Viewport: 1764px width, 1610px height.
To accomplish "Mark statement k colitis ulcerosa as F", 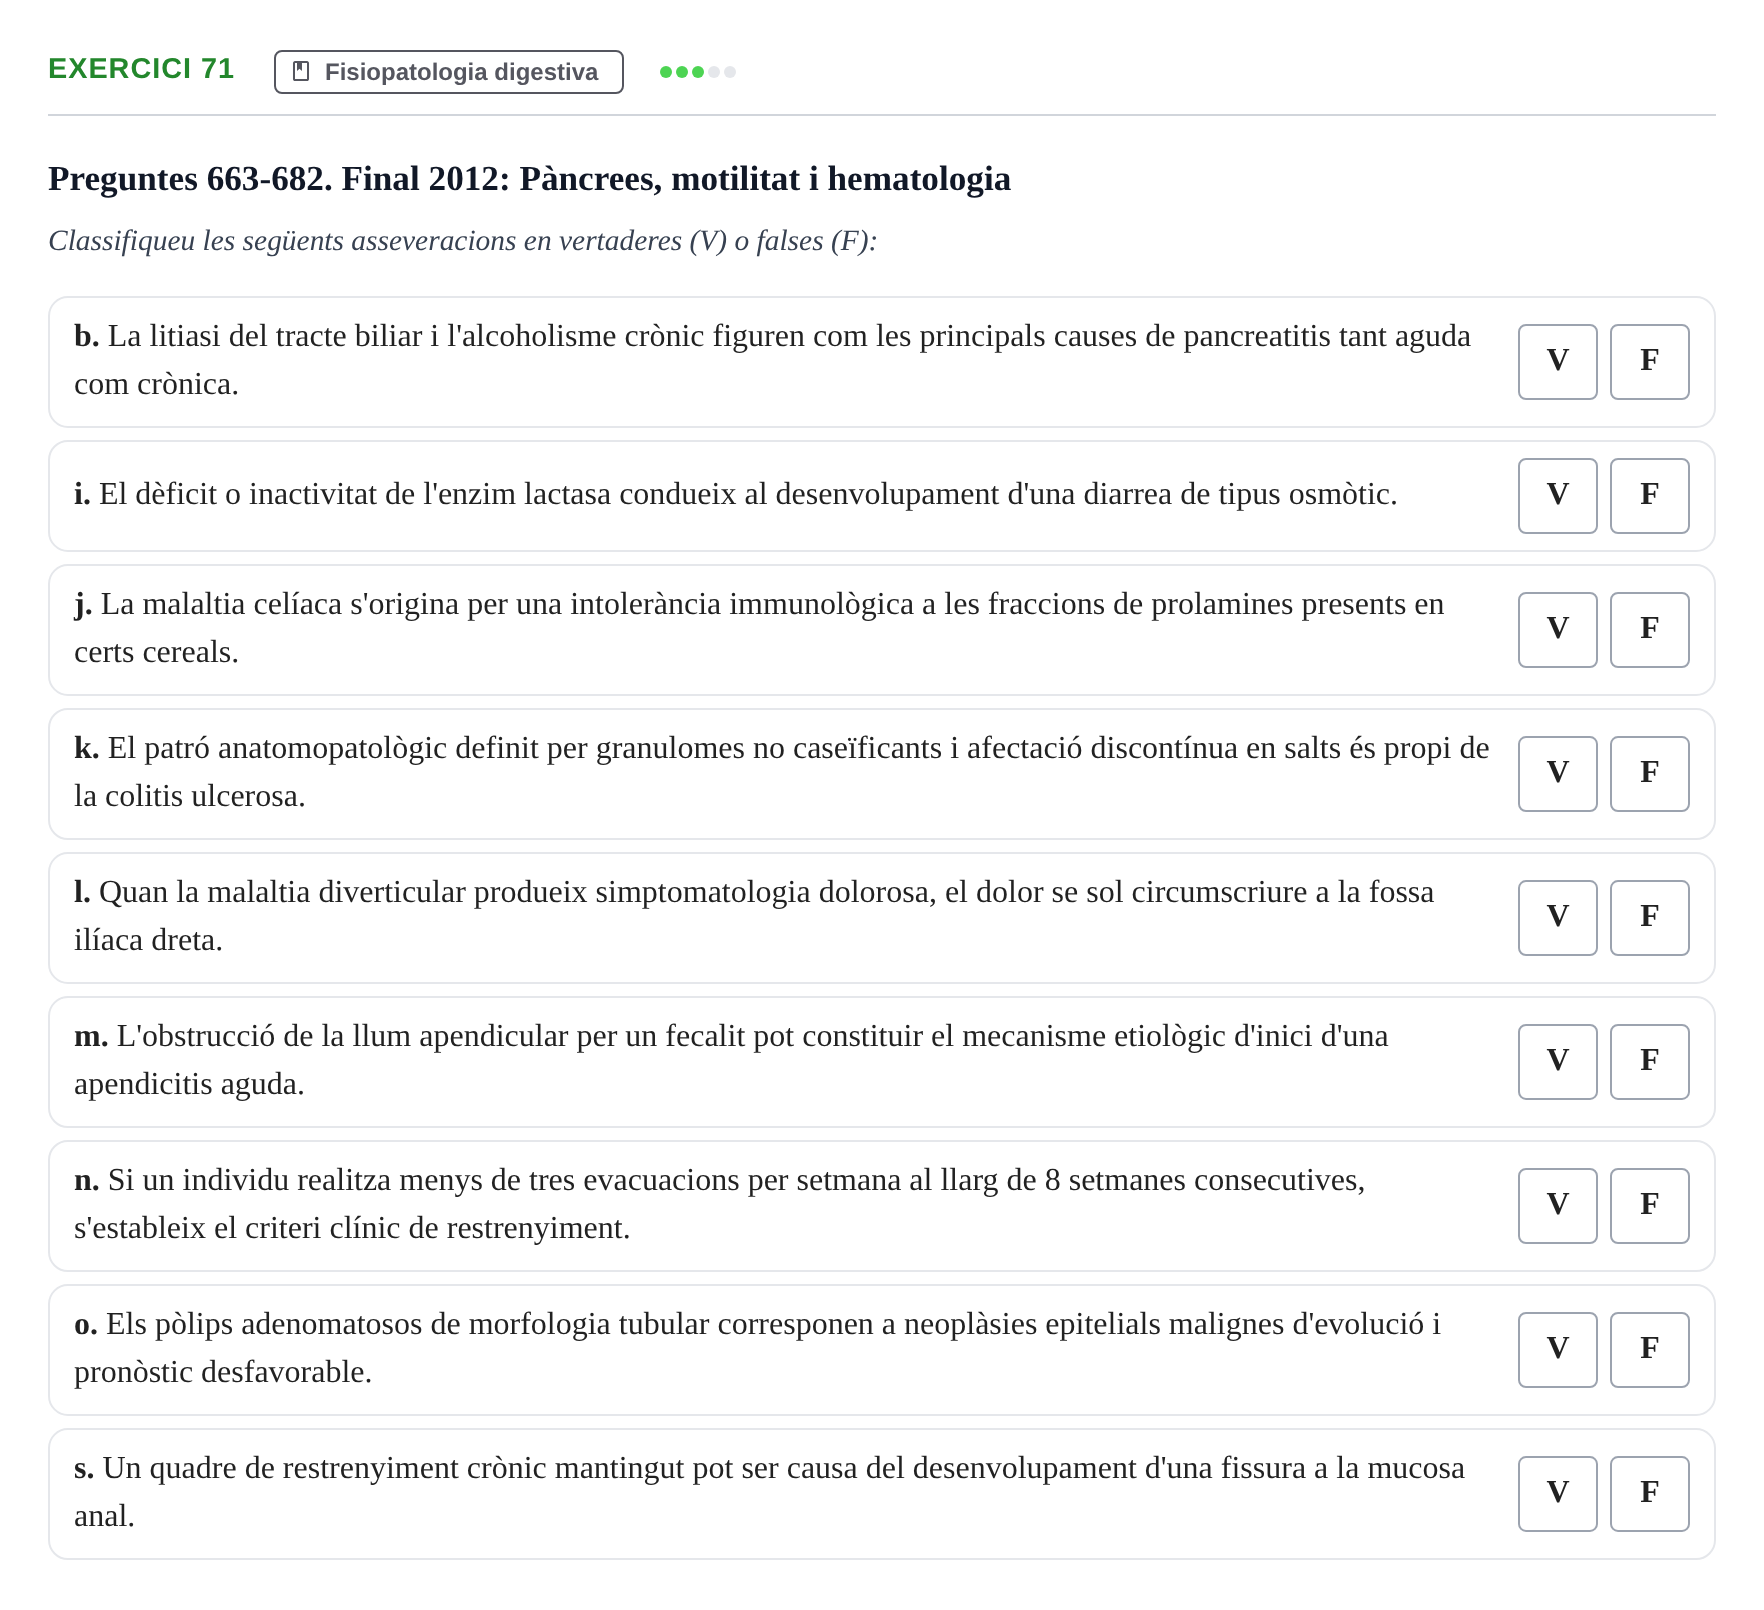I will click(1649, 774).
